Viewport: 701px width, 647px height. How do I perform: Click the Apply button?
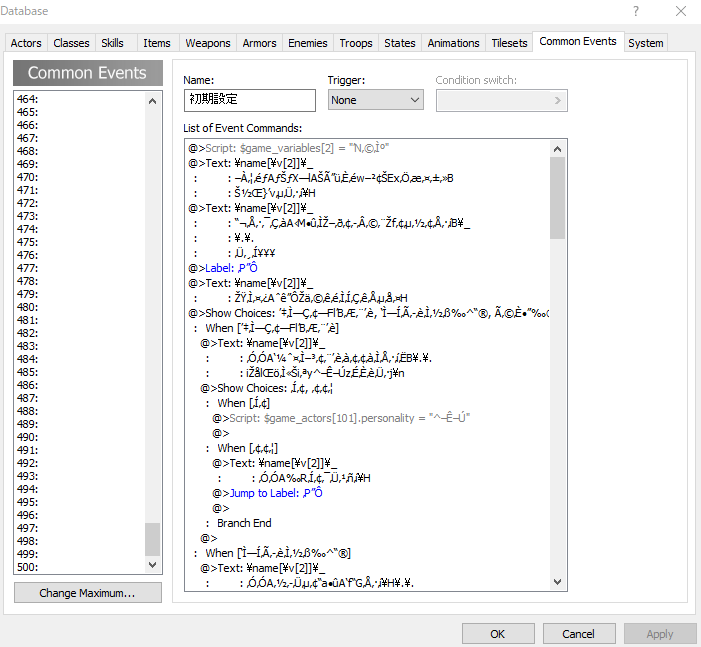[660, 634]
